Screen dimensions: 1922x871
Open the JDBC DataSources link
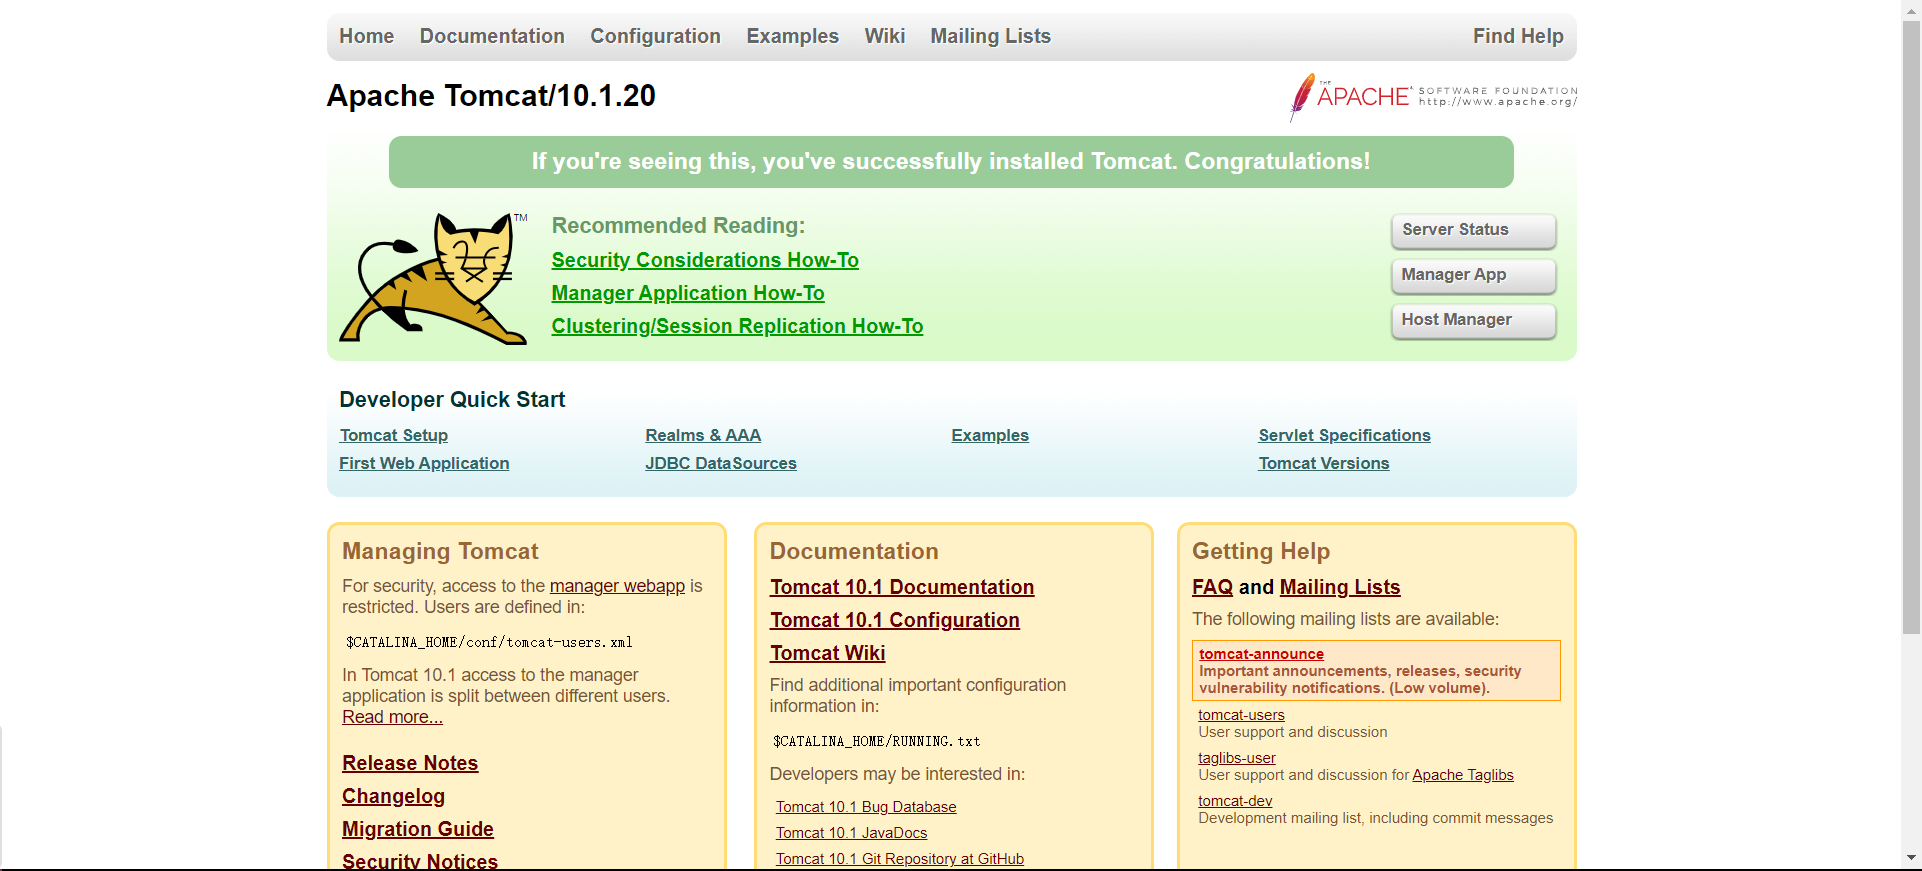[721, 463]
